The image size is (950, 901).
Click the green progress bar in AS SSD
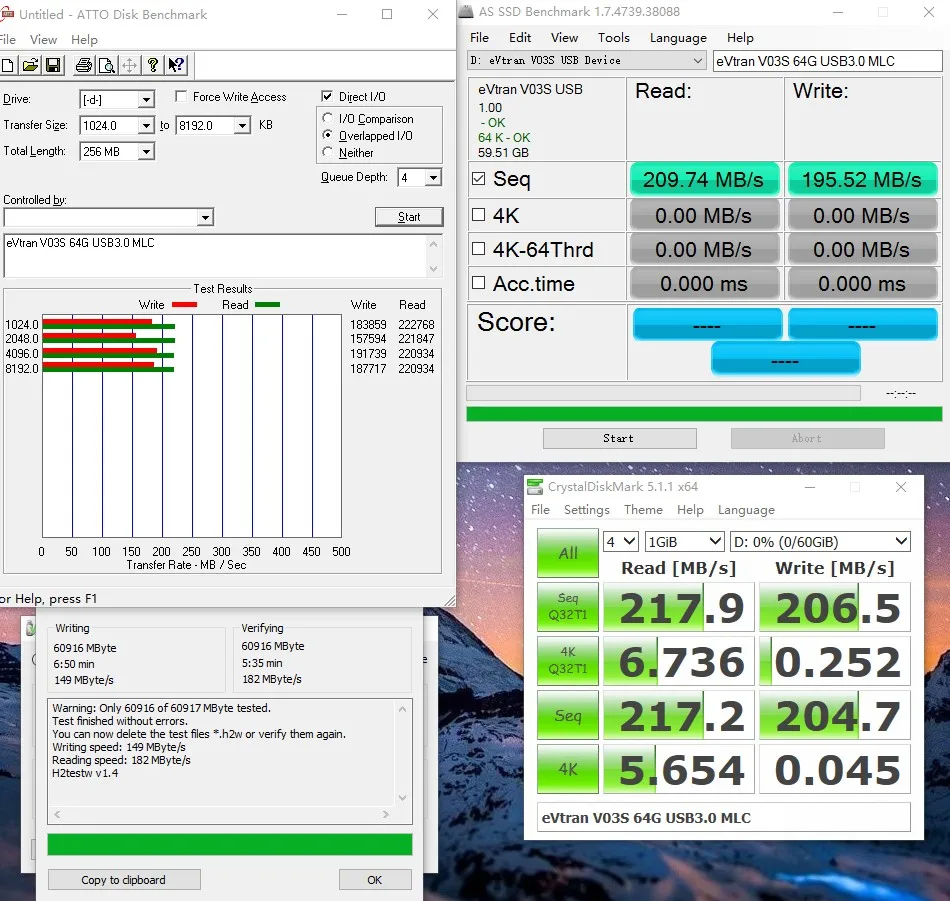pos(704,414)
